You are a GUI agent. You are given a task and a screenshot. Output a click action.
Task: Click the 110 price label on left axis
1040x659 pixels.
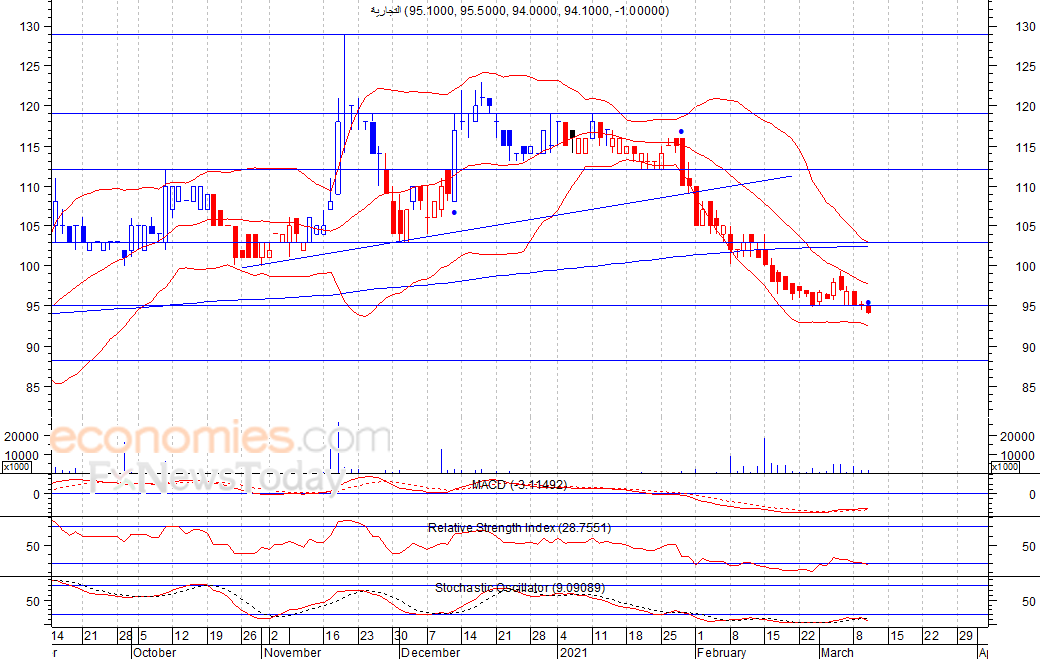point(30,188)
